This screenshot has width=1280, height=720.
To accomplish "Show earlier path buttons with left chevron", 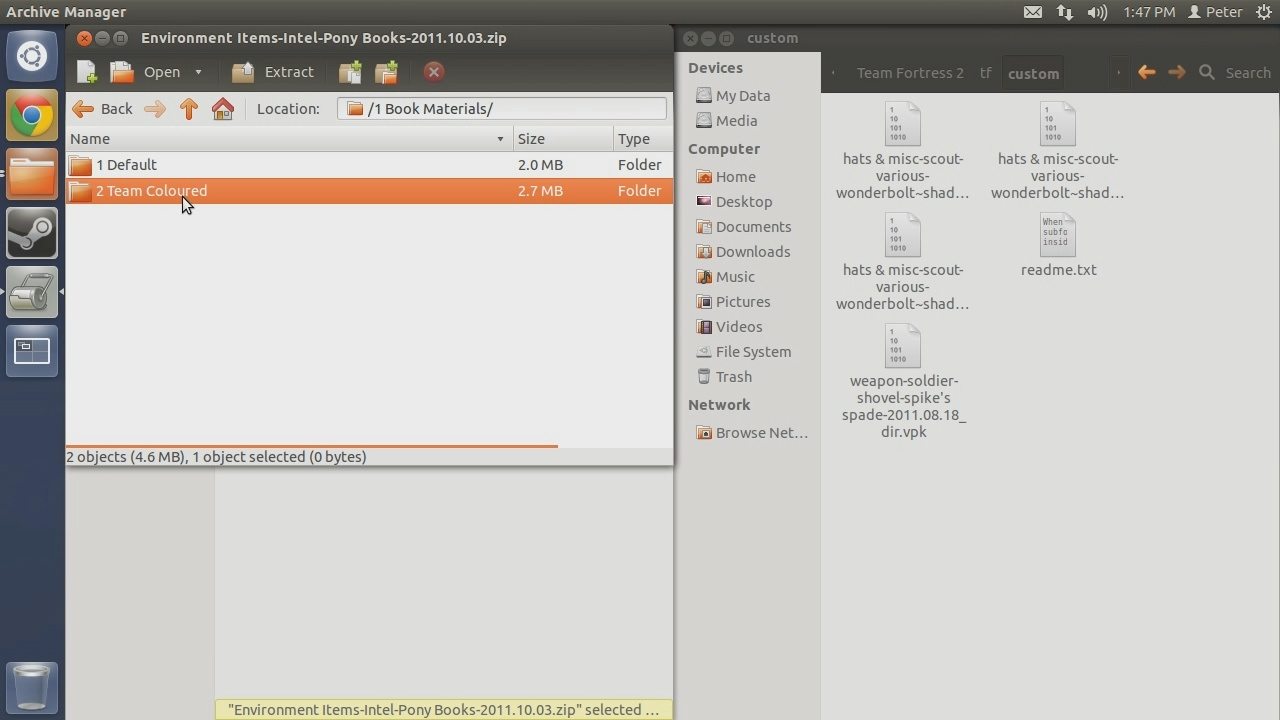I will coord(834,73).
